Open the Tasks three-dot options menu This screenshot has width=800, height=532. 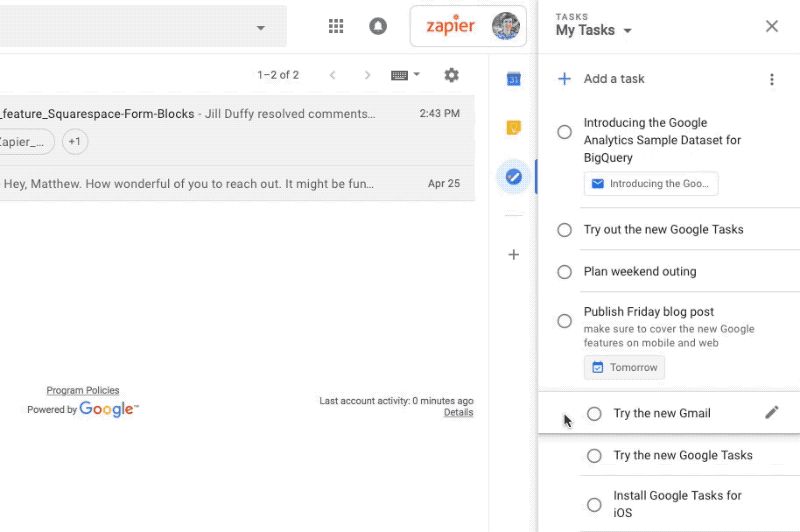coord(771,80)
